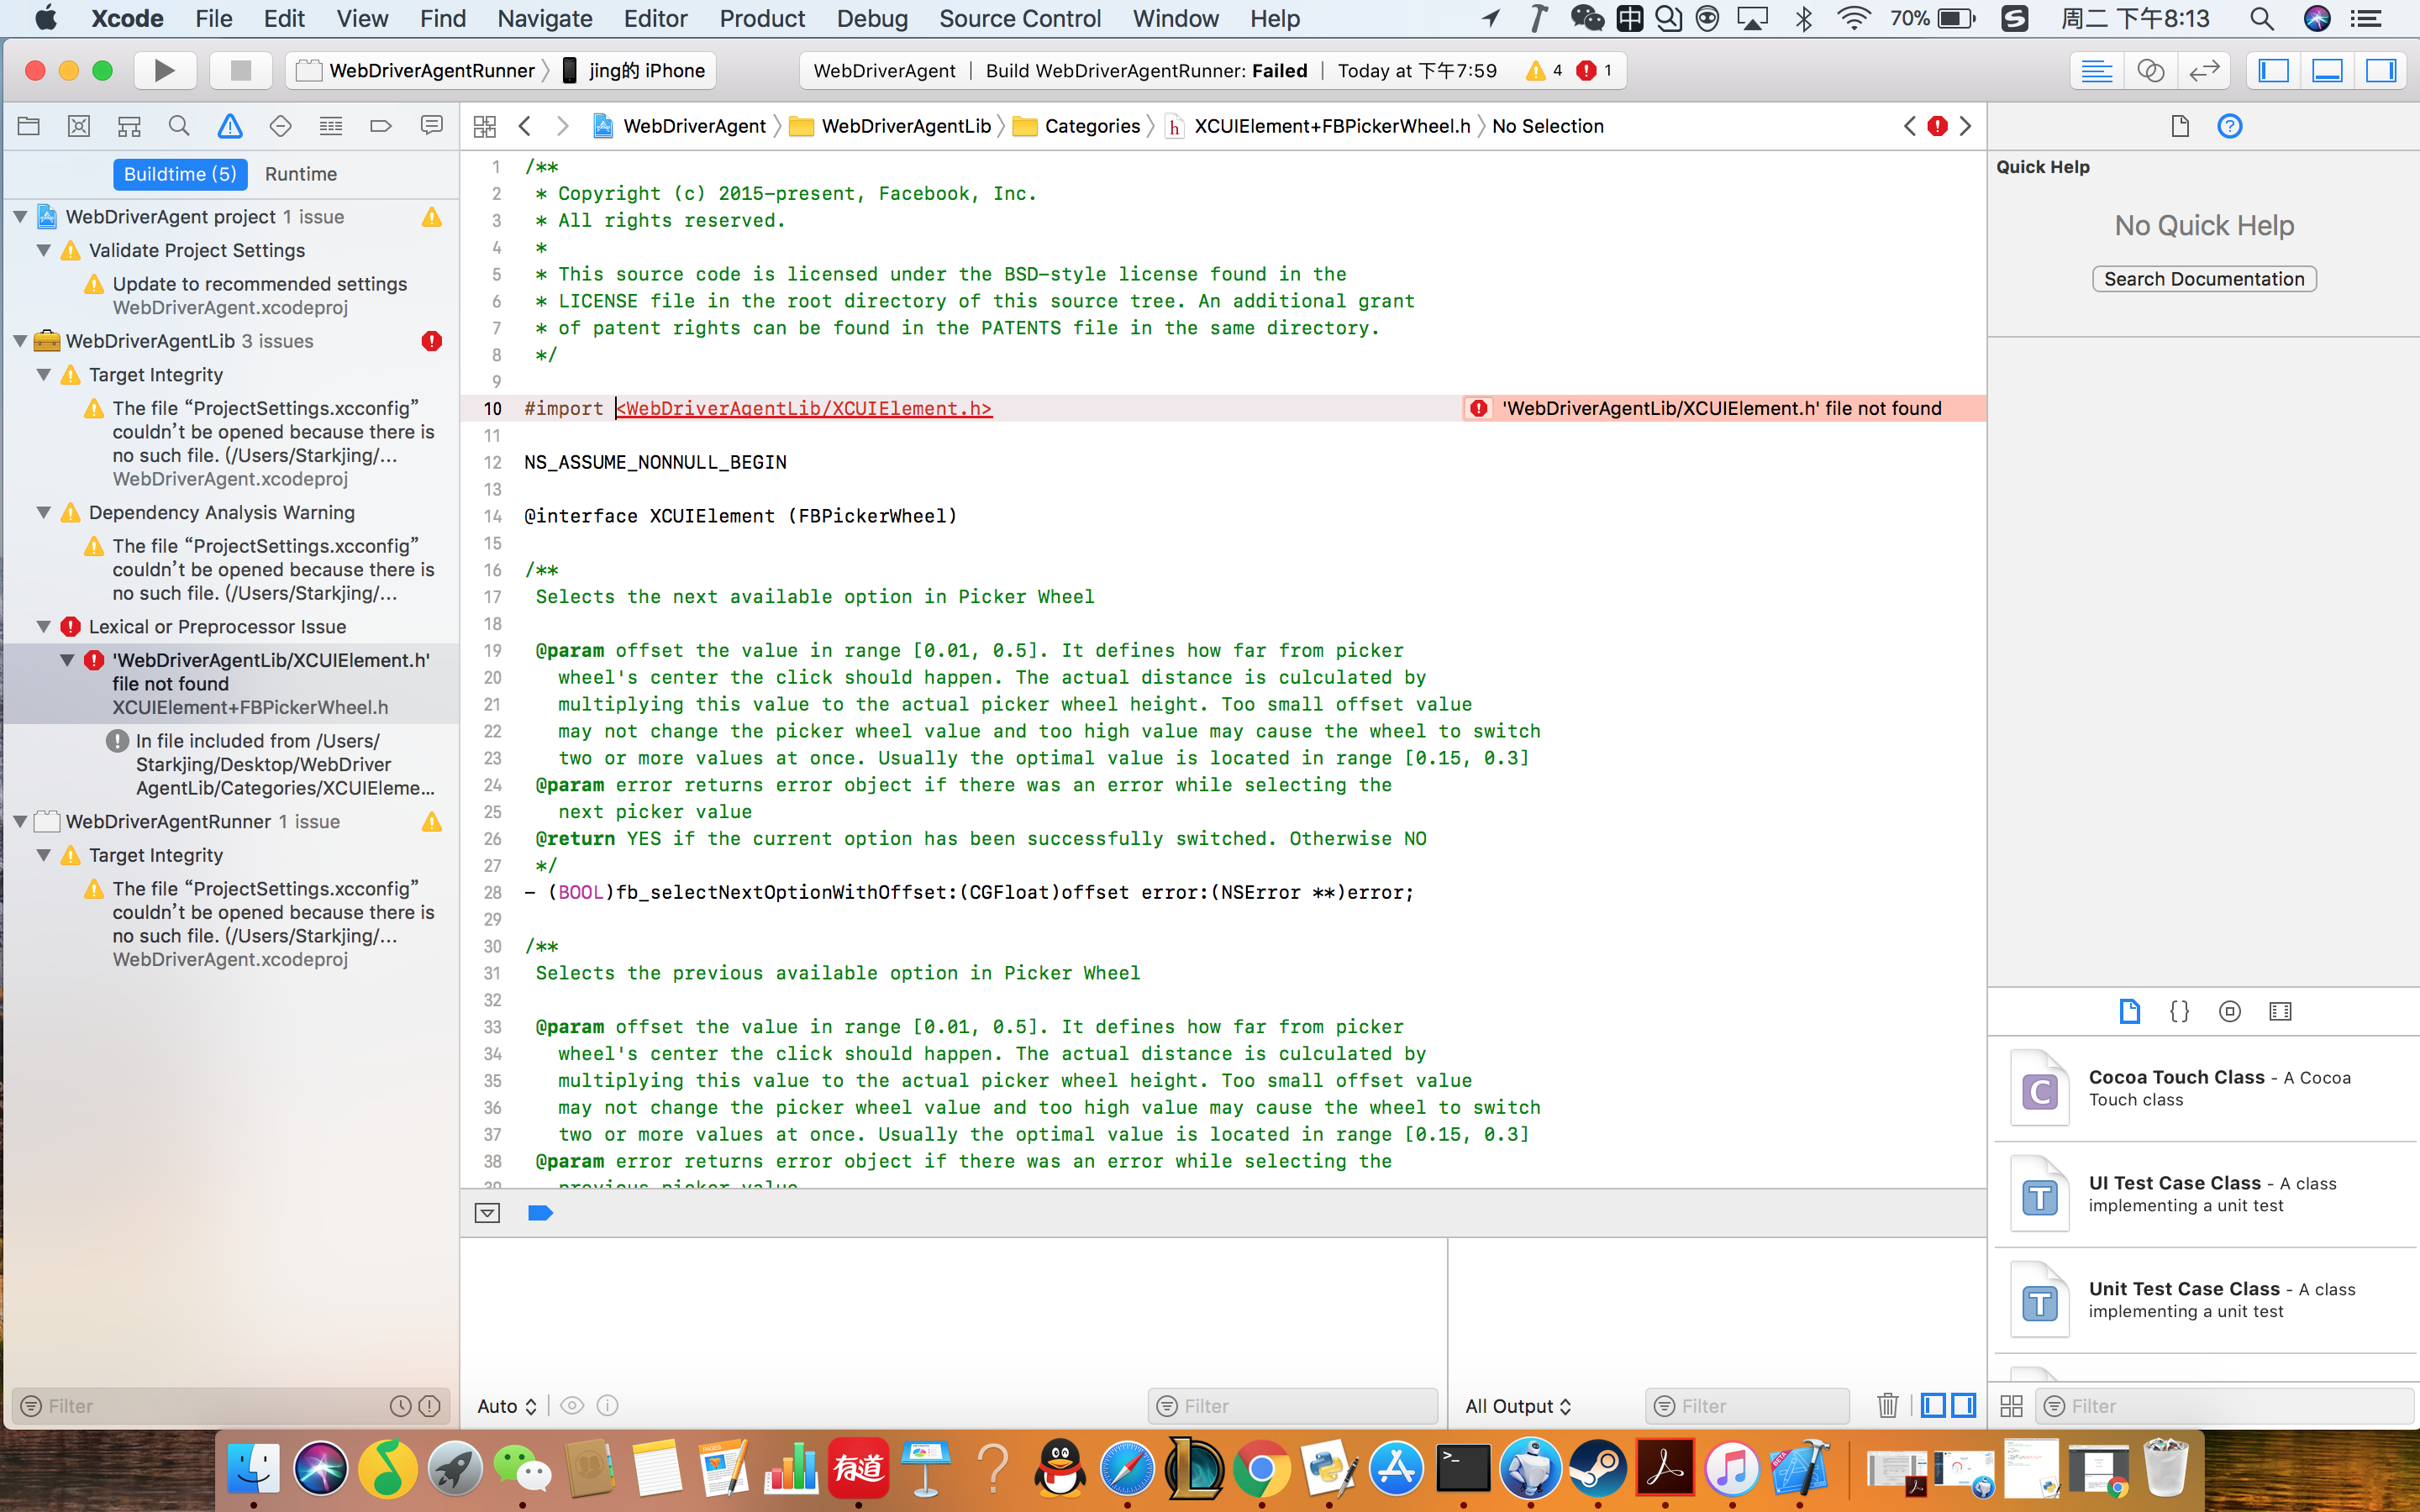
Task: Hide the Navigator panel using the left panel toggle
Action: click(2274, 70)
